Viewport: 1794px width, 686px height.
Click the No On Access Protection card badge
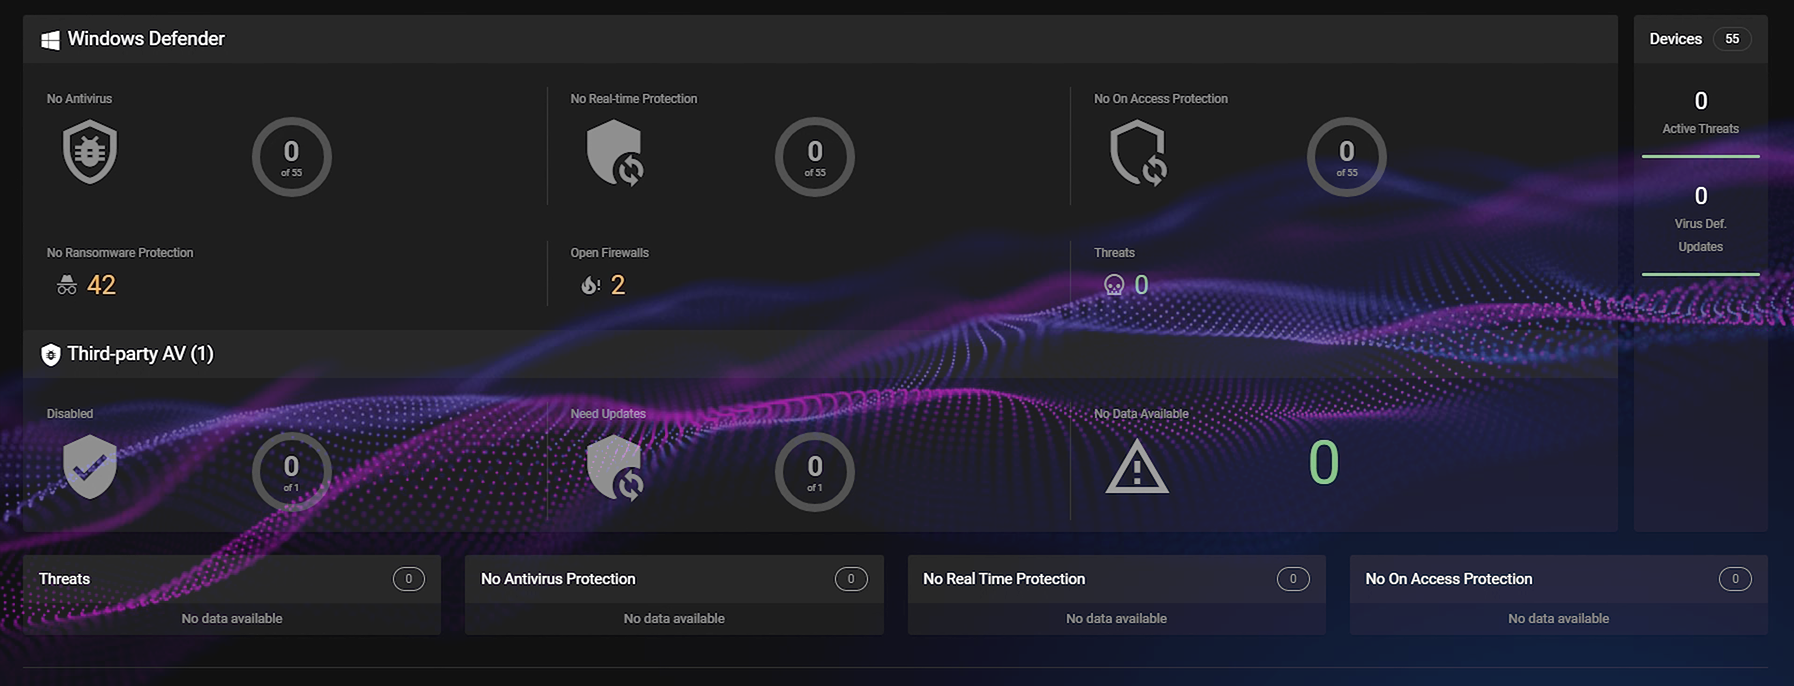tap(1735, 579)
